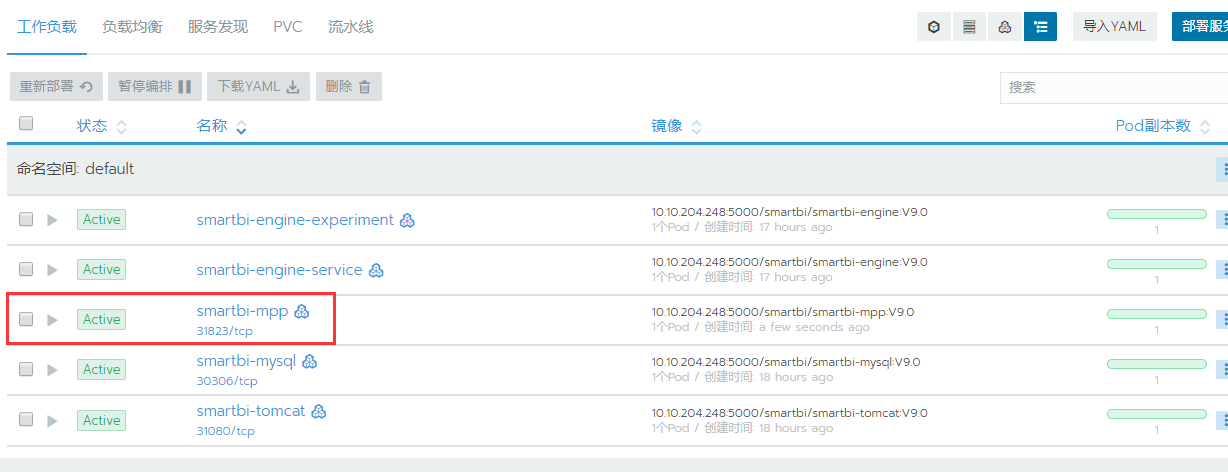The width and height of the screenshot is (1228, 472).
Task: Click the smartbi-engine-experiment pod replica bar
Action: tap(1157, 214)
